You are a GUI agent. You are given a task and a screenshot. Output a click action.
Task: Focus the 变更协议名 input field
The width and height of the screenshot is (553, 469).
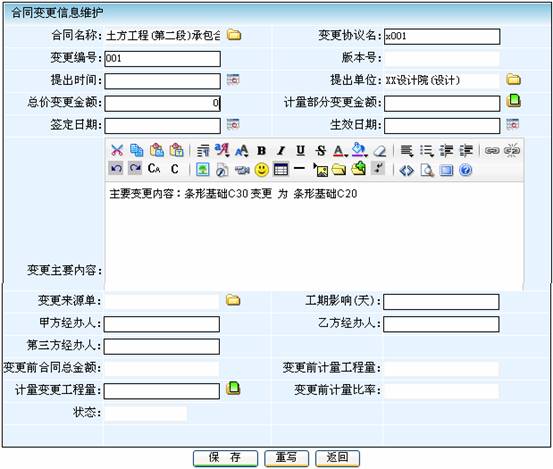pos(442,36)
